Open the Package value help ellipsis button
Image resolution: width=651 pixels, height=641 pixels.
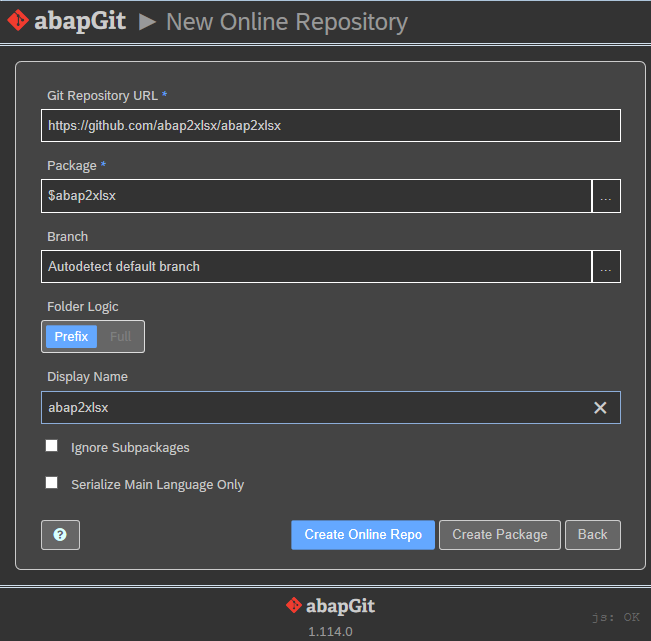coord(606,196)
